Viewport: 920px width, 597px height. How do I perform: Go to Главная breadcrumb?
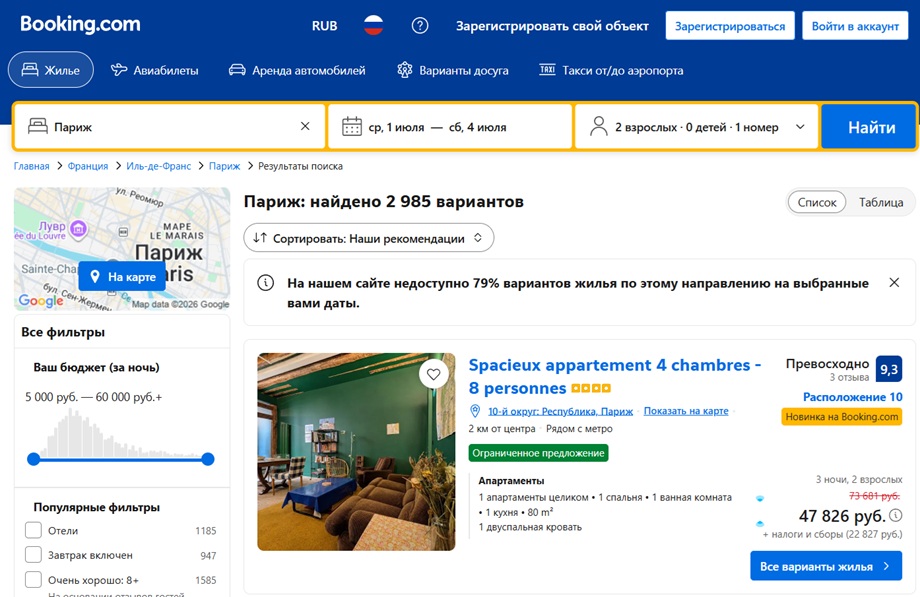(x=32, y=166)
